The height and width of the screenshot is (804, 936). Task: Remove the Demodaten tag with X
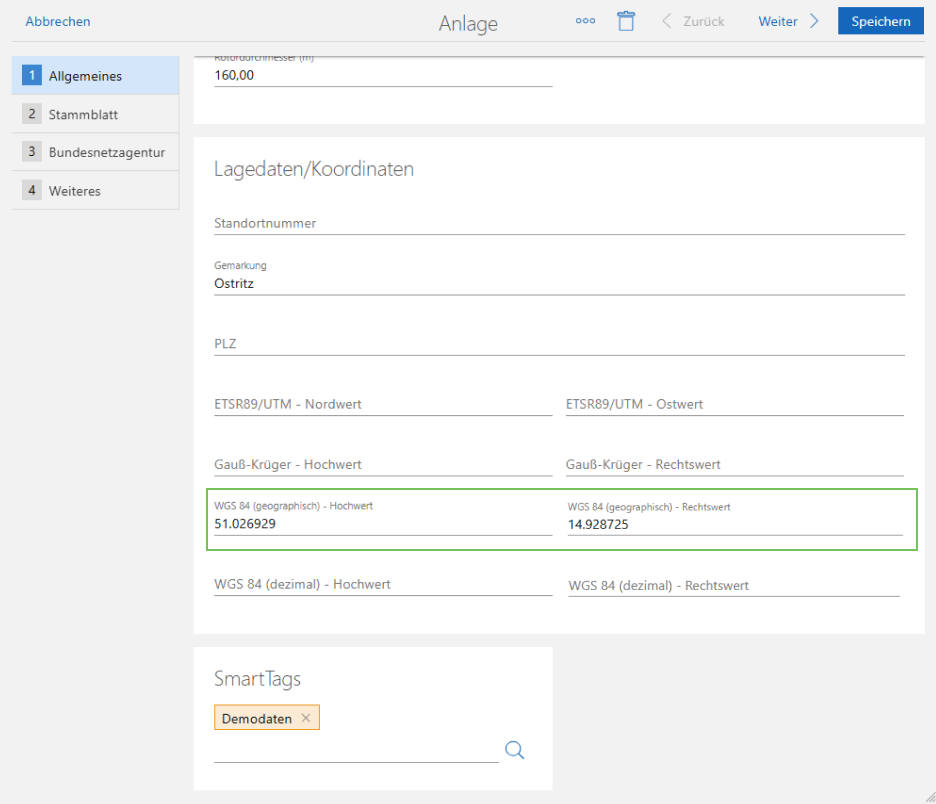tap(306, 718)
